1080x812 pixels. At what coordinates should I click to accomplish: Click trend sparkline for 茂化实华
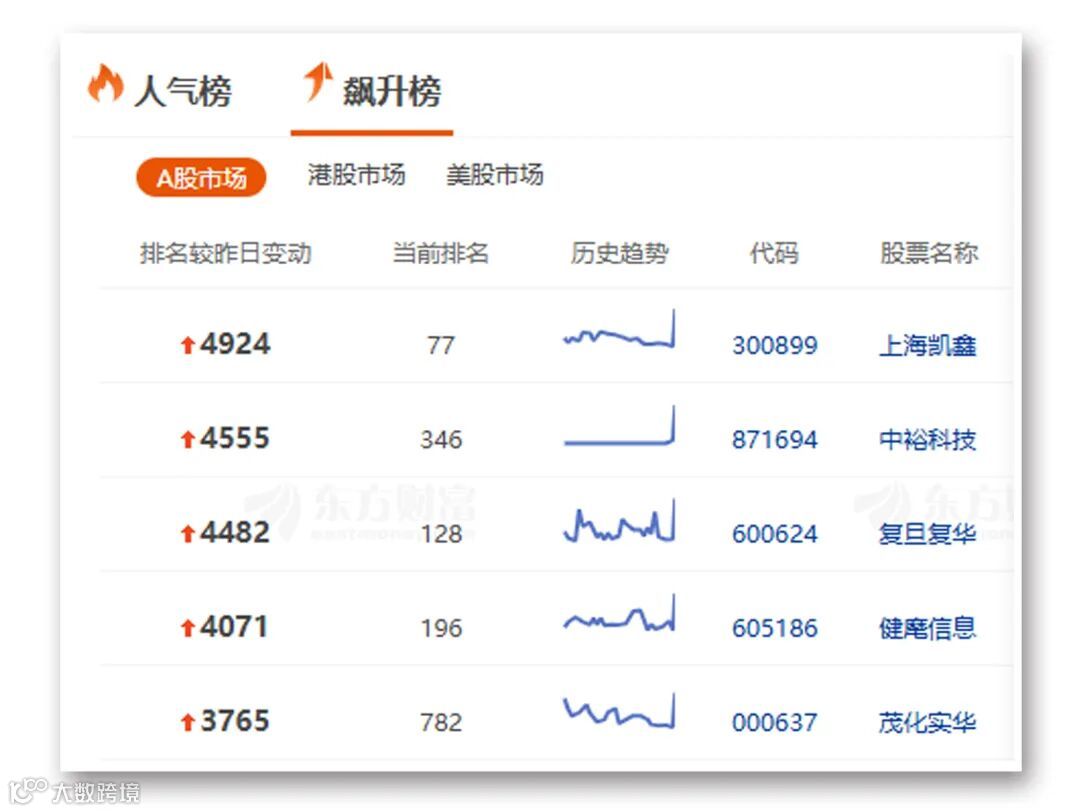[x=619, y=710]
